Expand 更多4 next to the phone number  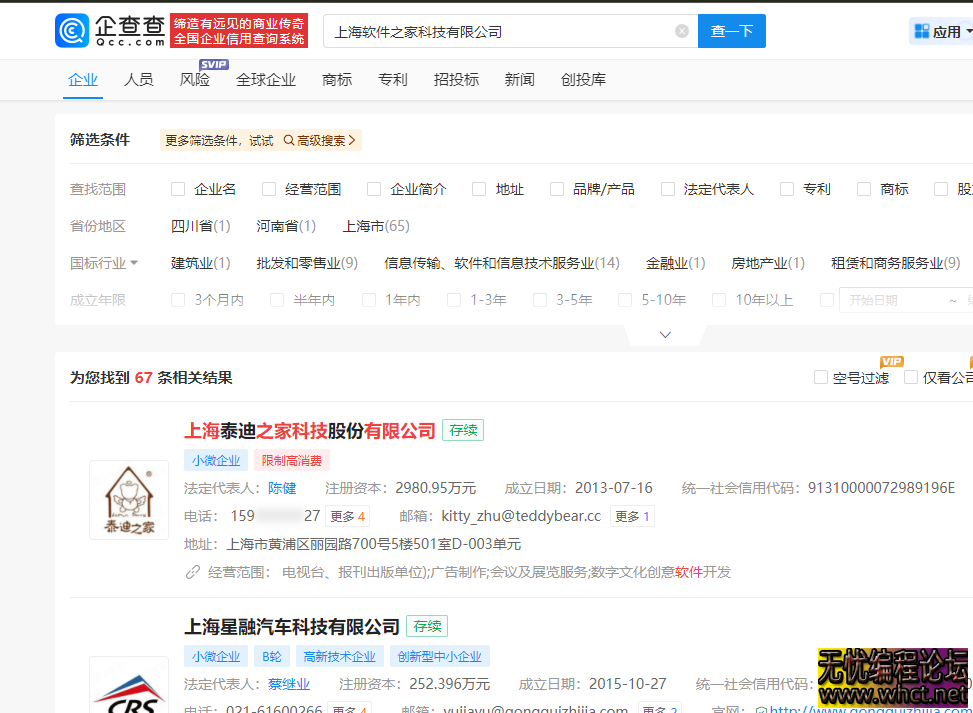pos(347,515)
